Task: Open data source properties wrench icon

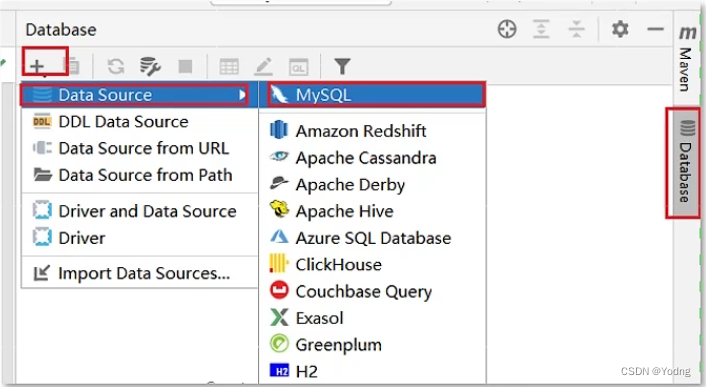Action: tap(150, 67)
